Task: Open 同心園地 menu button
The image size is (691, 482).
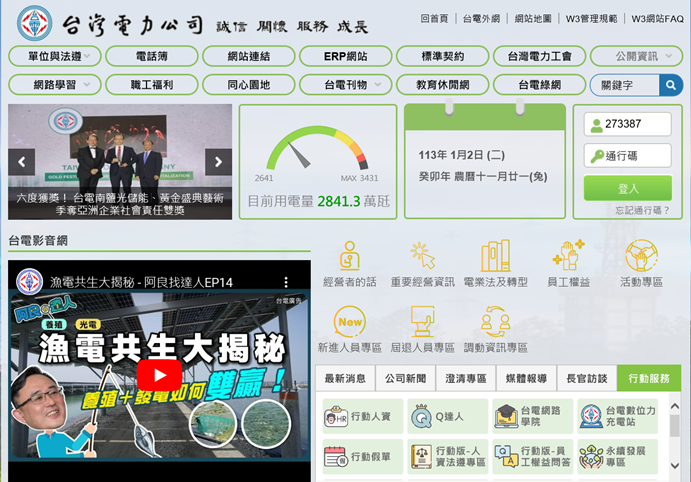Action: point(249,85)
